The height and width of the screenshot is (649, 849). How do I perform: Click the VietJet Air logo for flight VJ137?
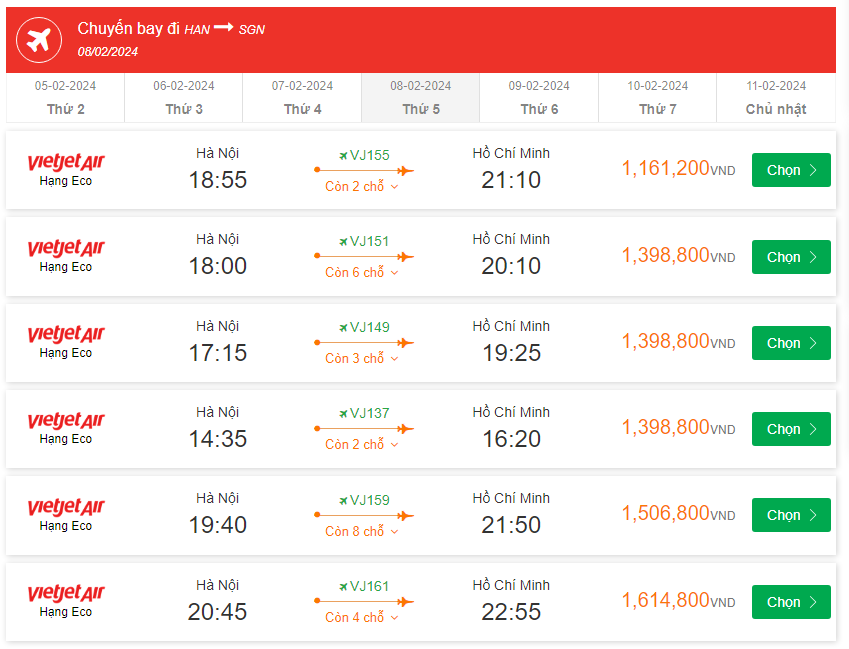tap(66, 421)
